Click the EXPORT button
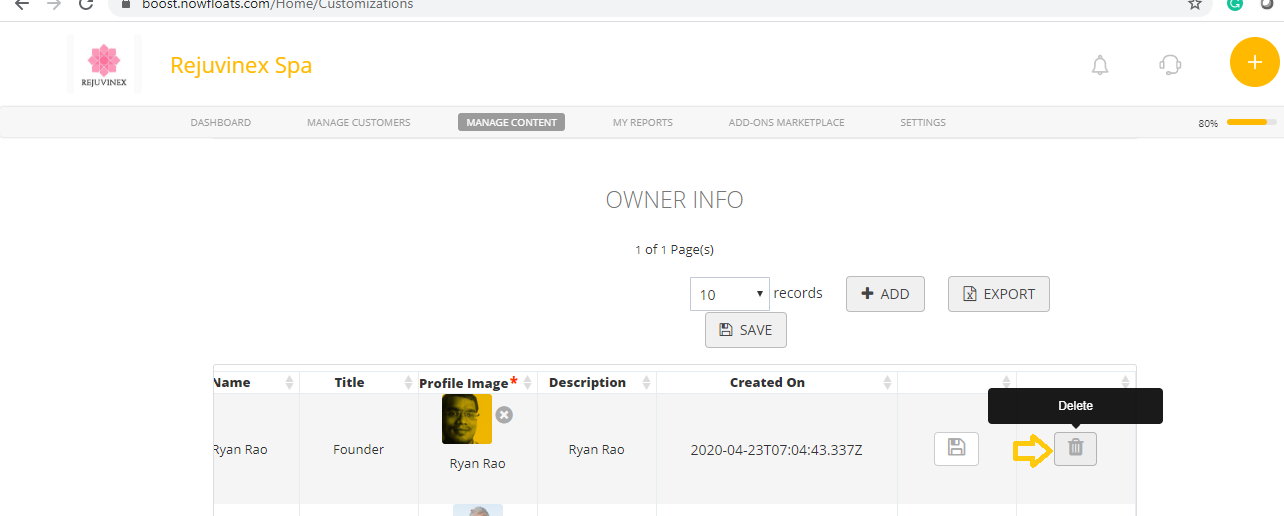The image size is (1284, 516). click(x=999, y=294)
